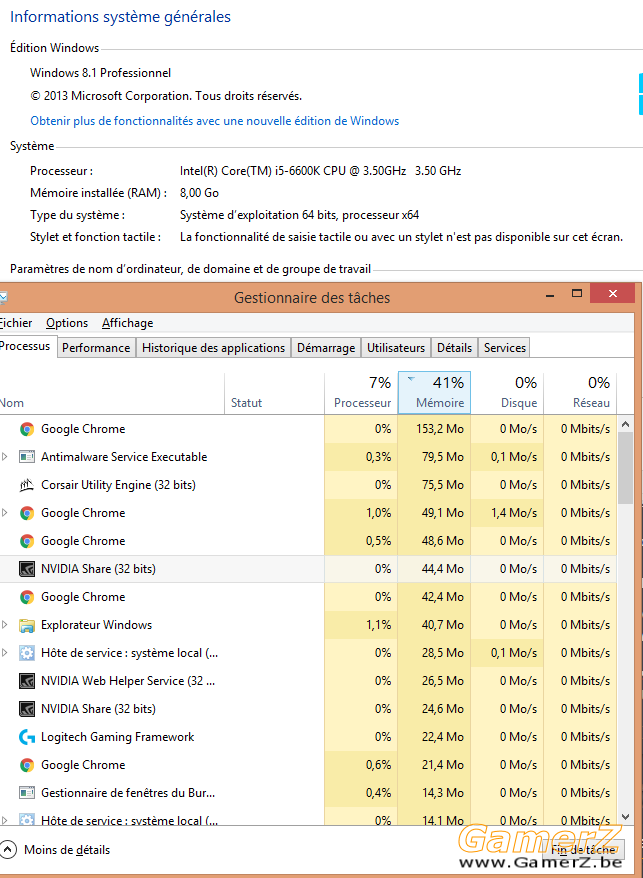
Task: Expand the Antimalware Service Executable process group
Action: tap(4, 457)
